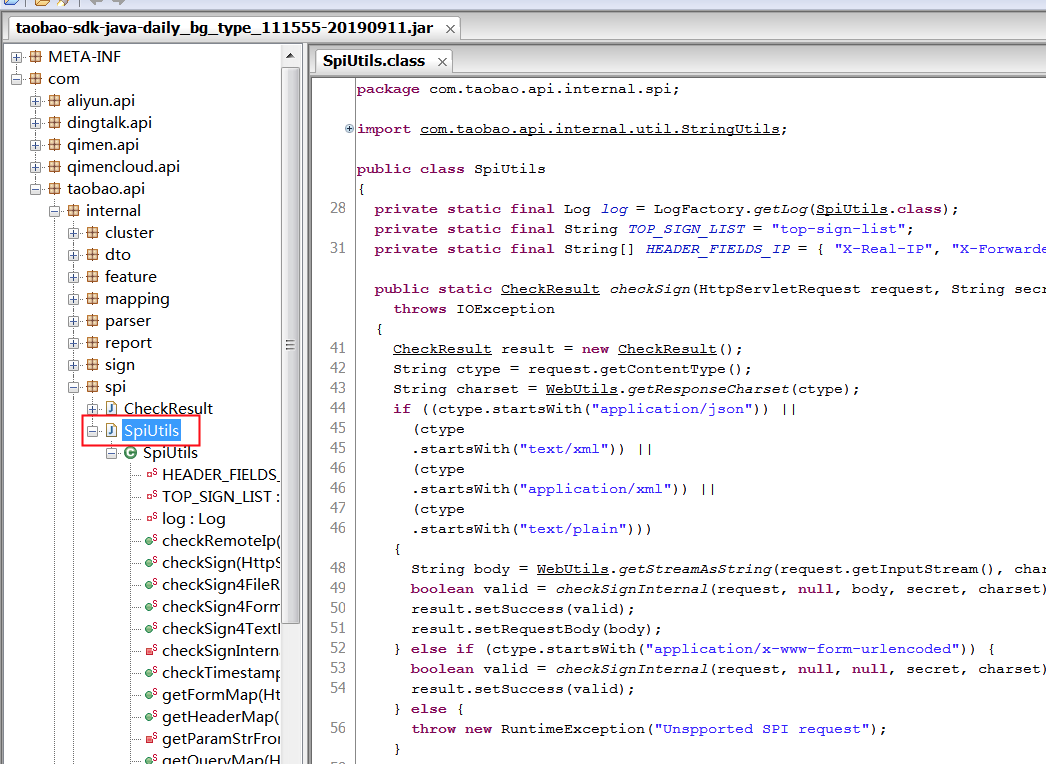Click the checkRemoteIp method icon
This screenshot has height=764, width=1046.
(x=151, y=540)
